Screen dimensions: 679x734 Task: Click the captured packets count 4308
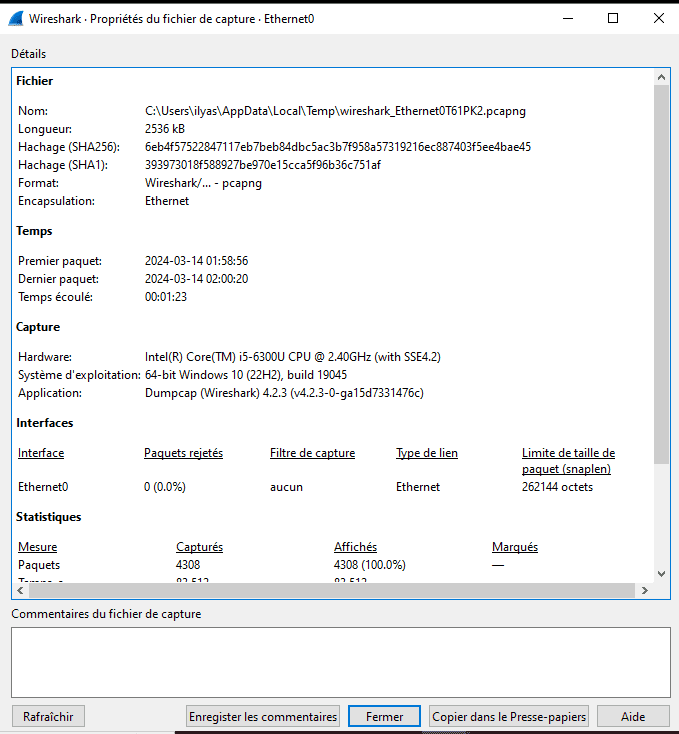coord(188,565)
